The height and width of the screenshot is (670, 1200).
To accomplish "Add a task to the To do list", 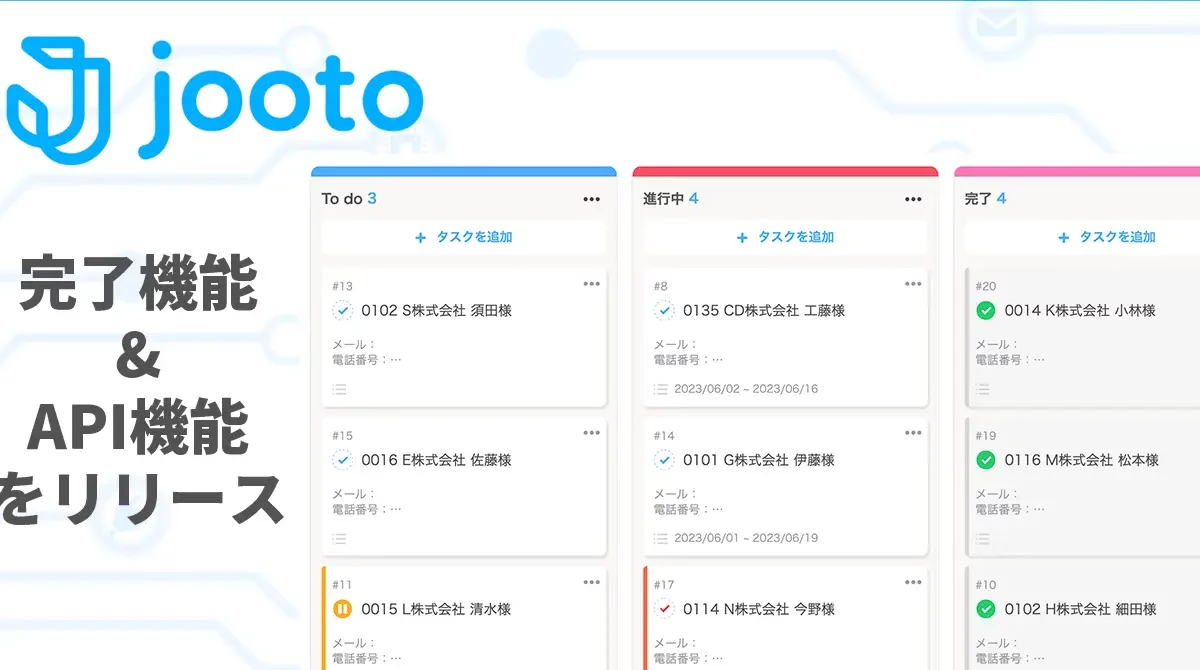I will coord(464,238).
